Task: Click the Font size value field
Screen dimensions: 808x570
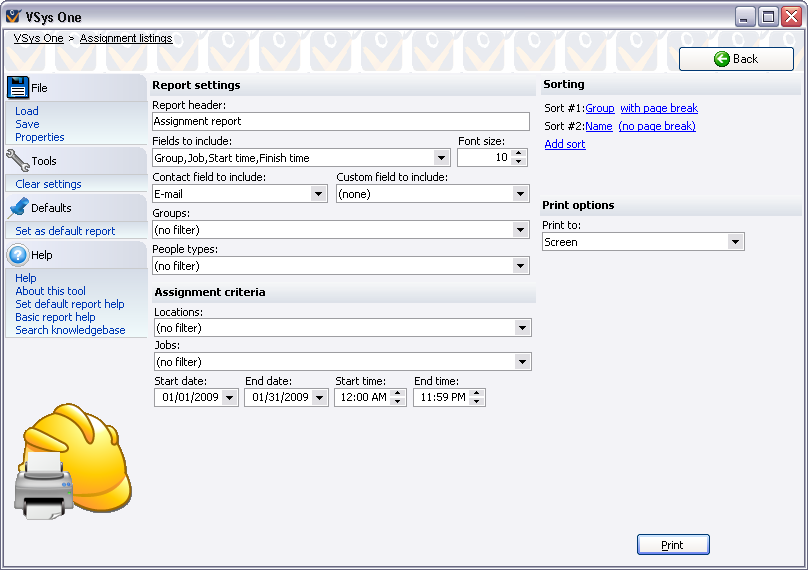Action: click(484, 158)
